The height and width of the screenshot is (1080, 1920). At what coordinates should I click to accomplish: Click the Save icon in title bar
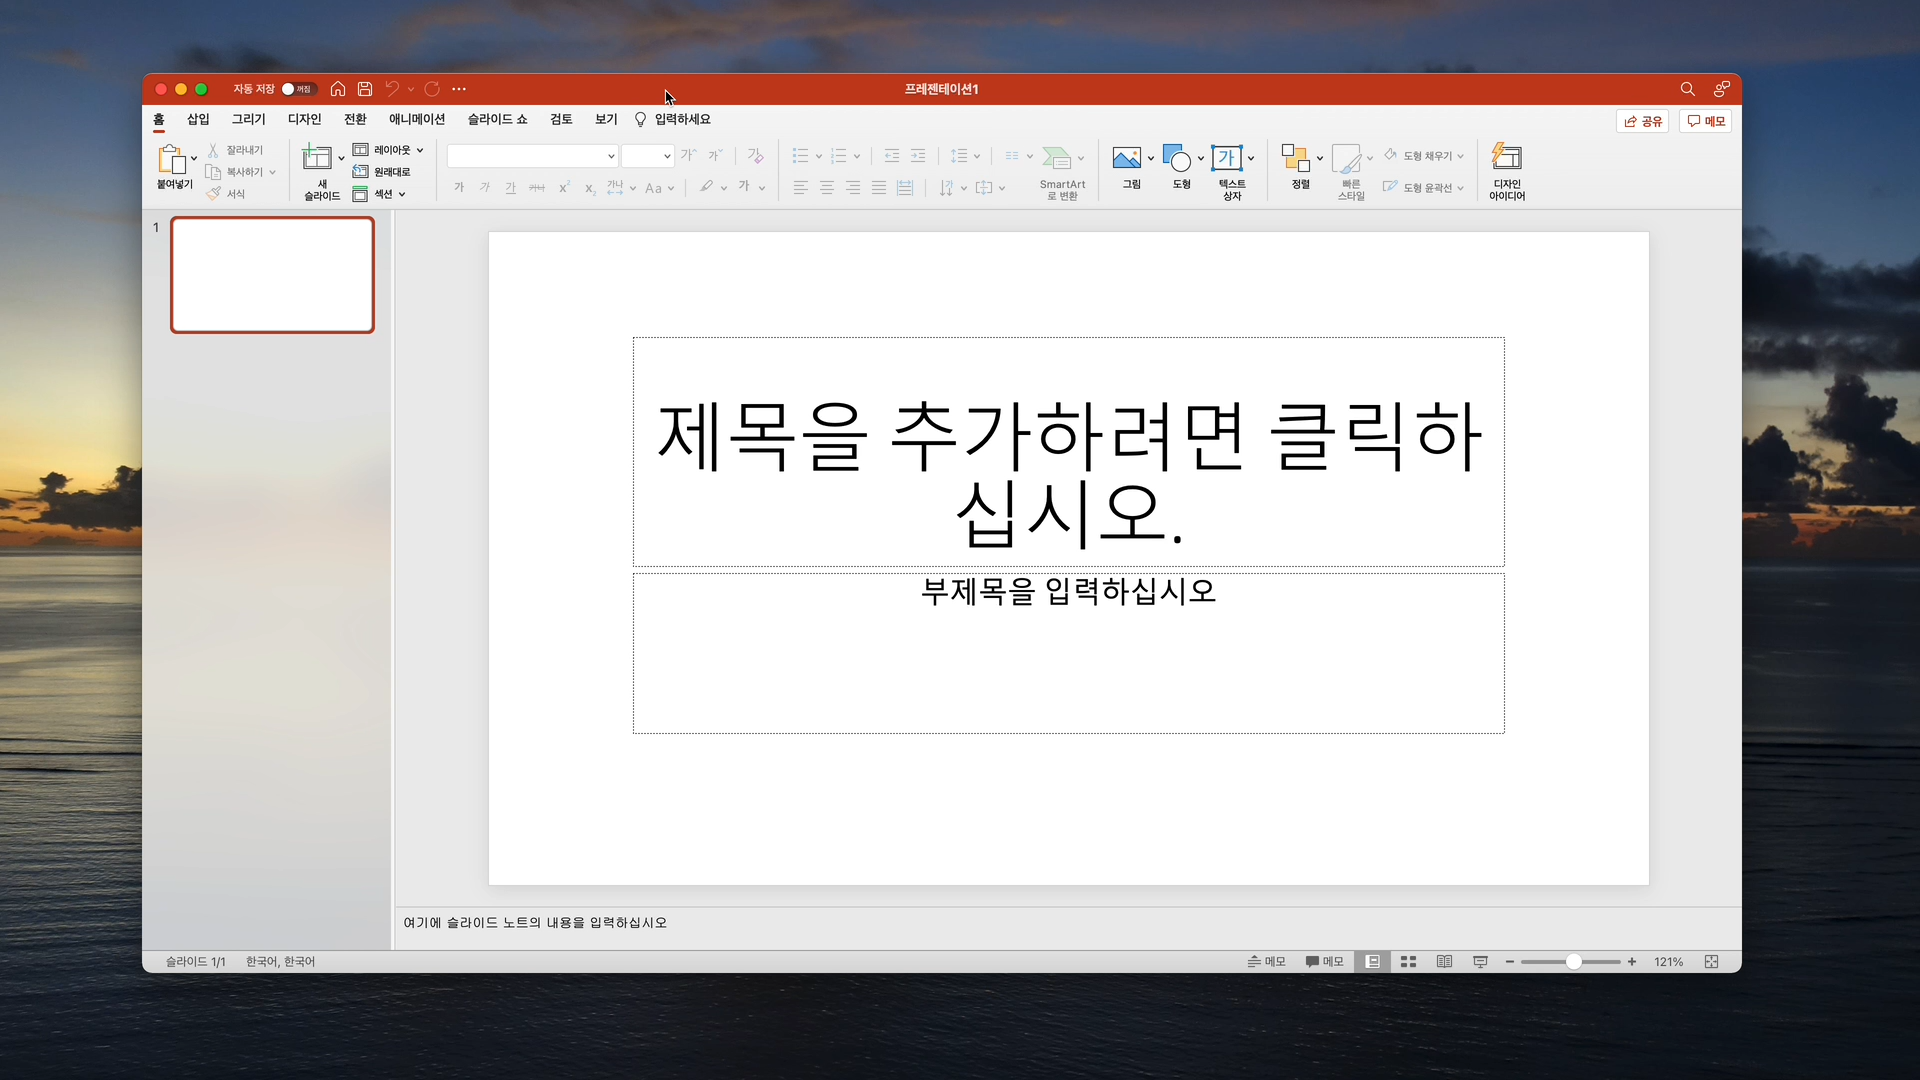pyautogui.click(x=365, y=89)
